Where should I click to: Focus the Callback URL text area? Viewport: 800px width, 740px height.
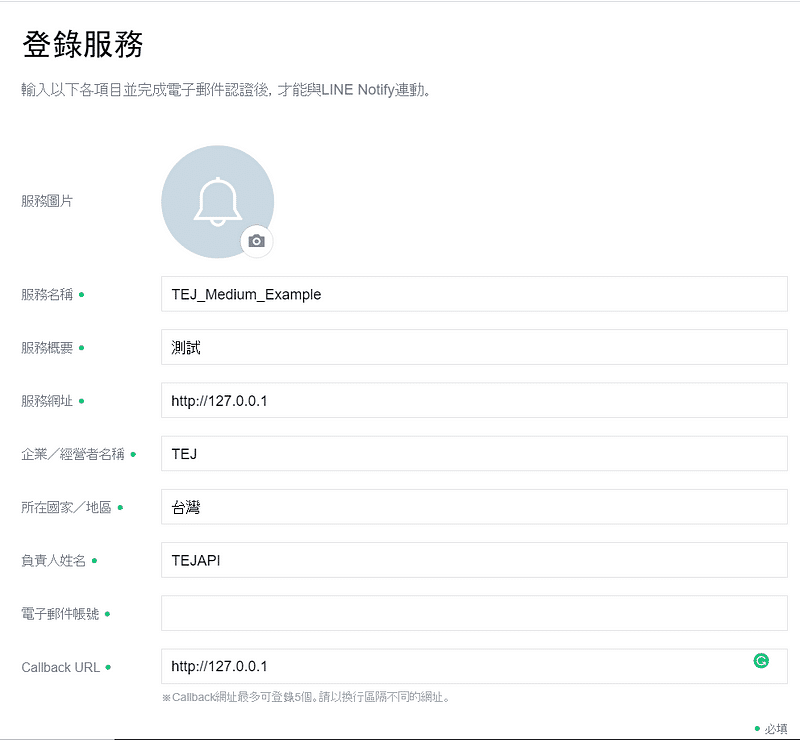click(x=450, y=666)
